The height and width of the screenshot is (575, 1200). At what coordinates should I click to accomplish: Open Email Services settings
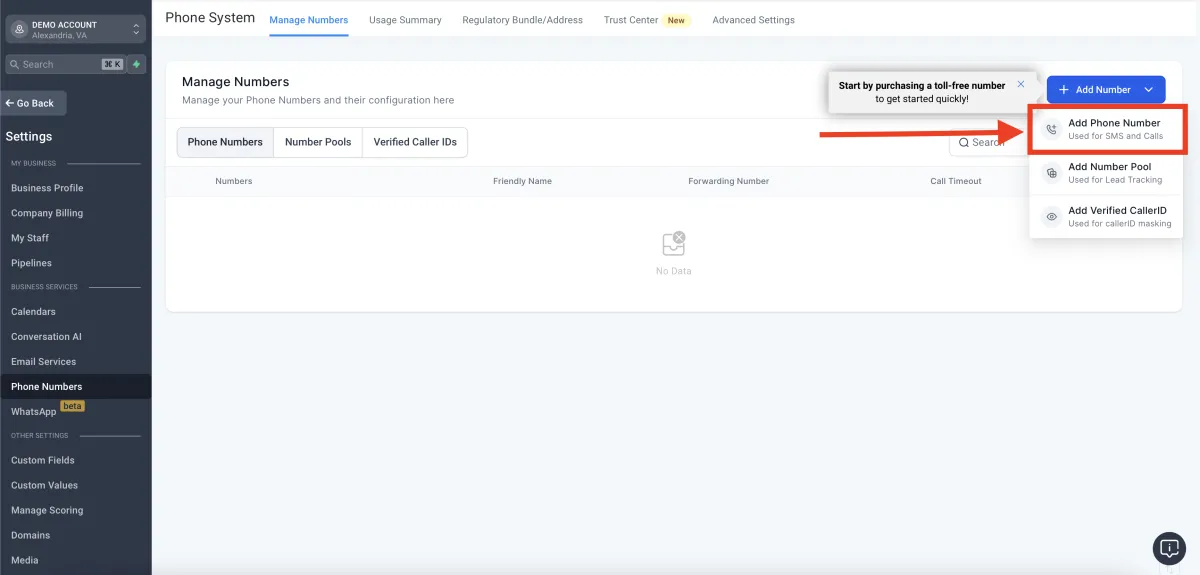[x=43, y=362]
